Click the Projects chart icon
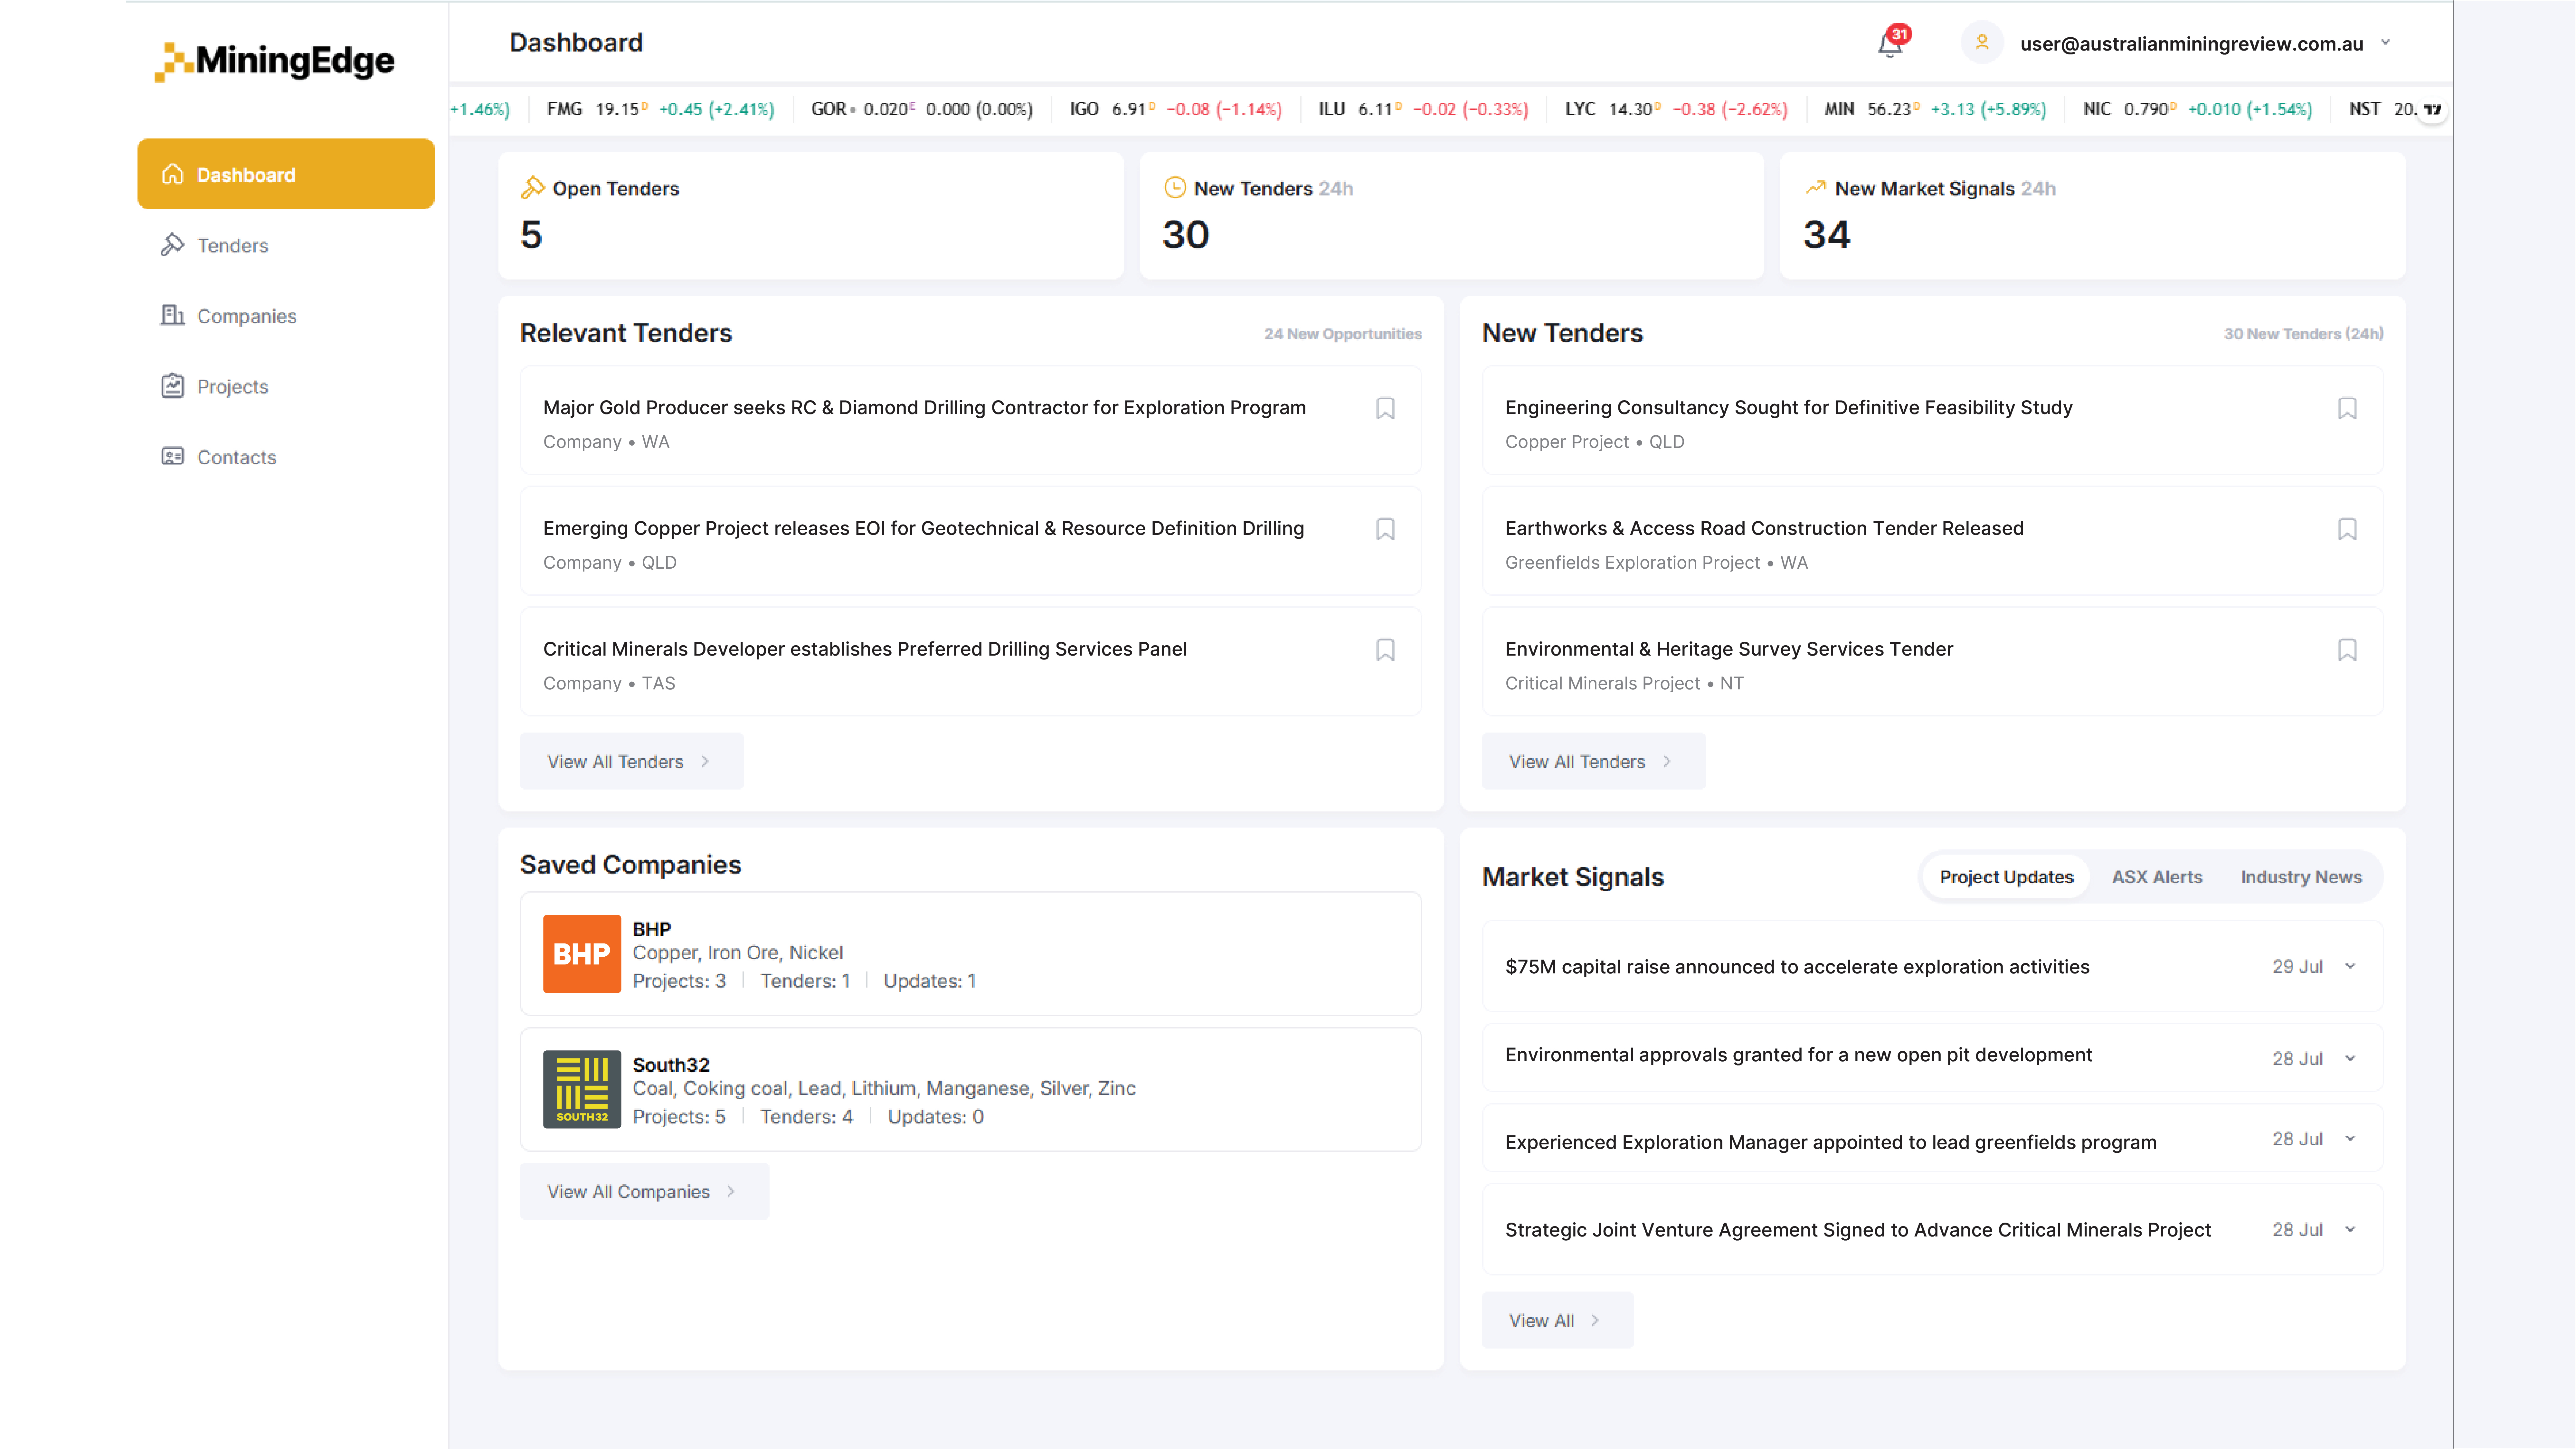Image resolution: width=2576 pixels, height=1449 pixels. click(173, 386)
